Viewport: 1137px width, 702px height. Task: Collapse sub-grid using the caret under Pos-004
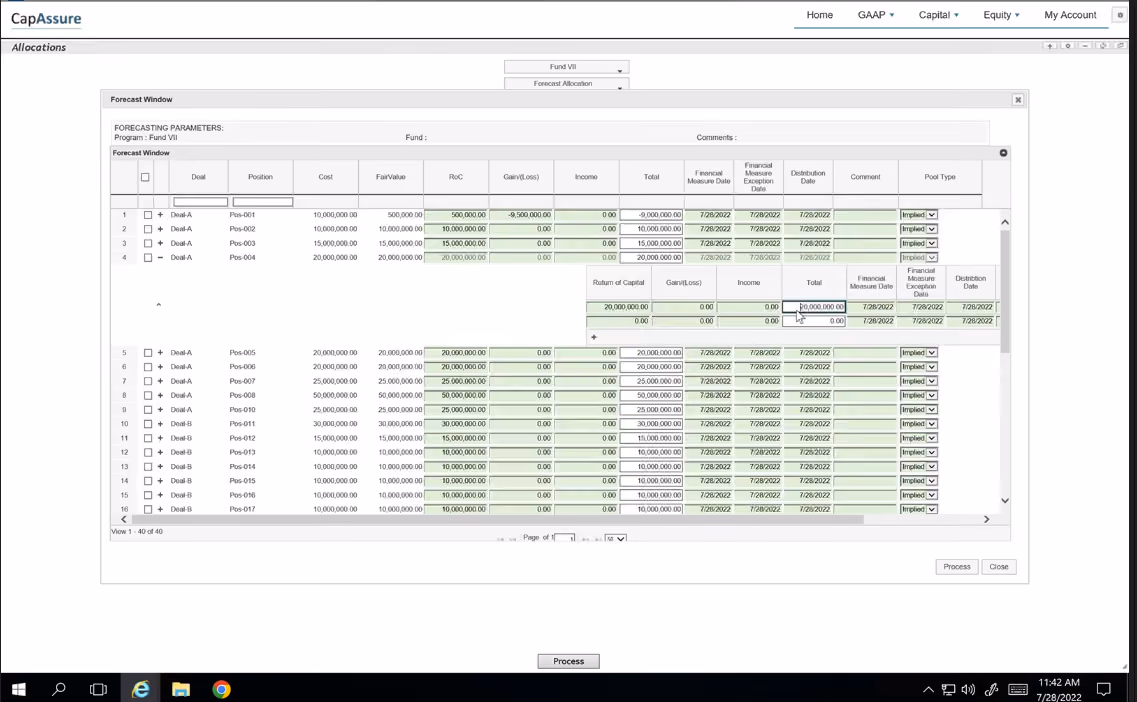point(159,305)
